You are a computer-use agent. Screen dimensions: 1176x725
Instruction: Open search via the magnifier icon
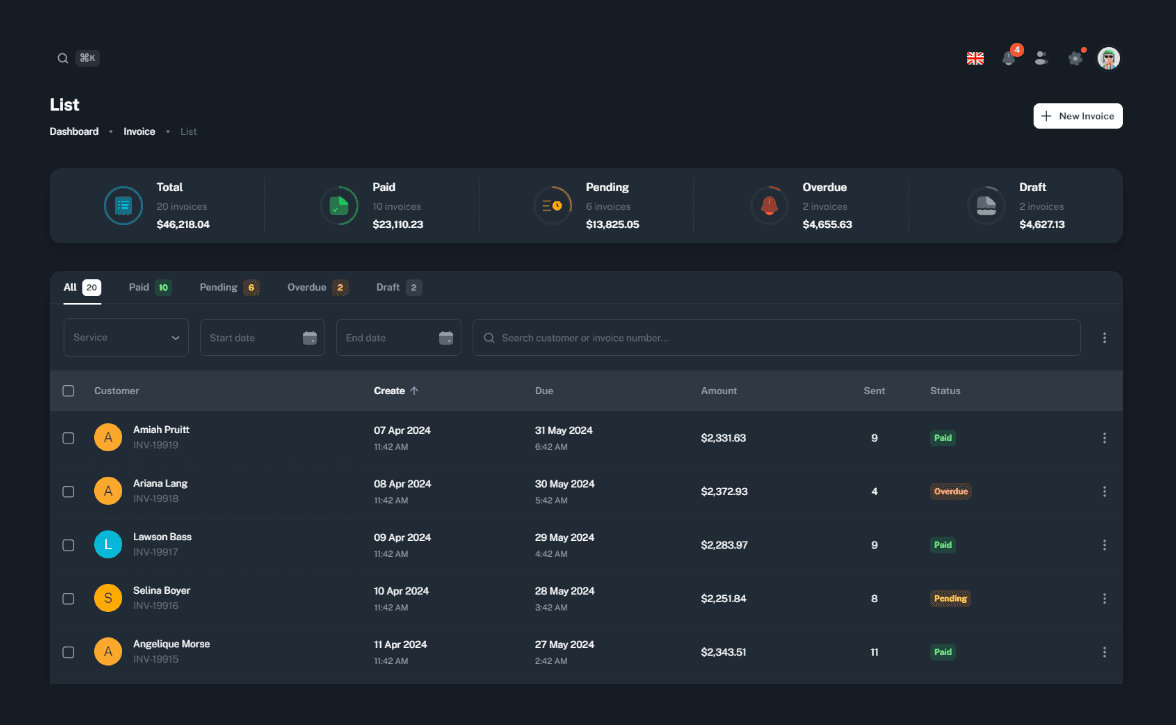(63, 58)
